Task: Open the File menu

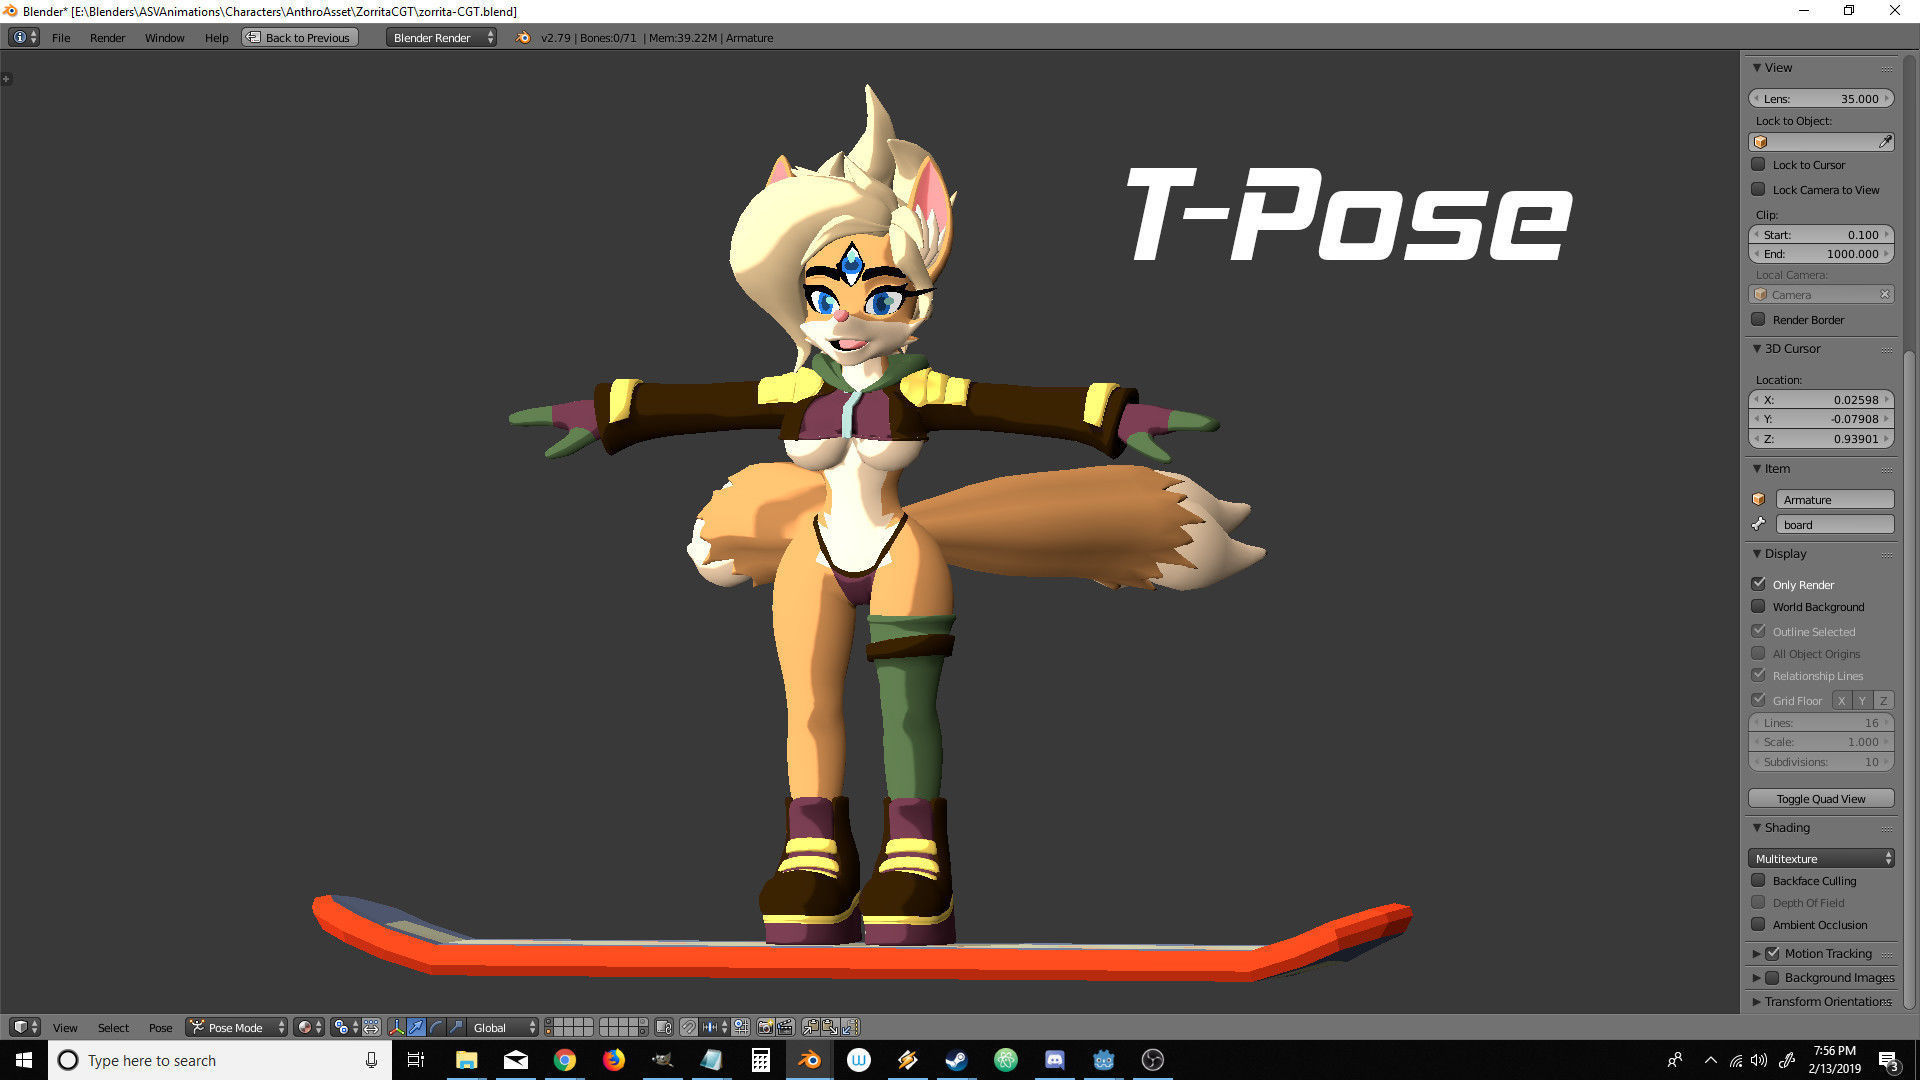Action: (61, 38)
